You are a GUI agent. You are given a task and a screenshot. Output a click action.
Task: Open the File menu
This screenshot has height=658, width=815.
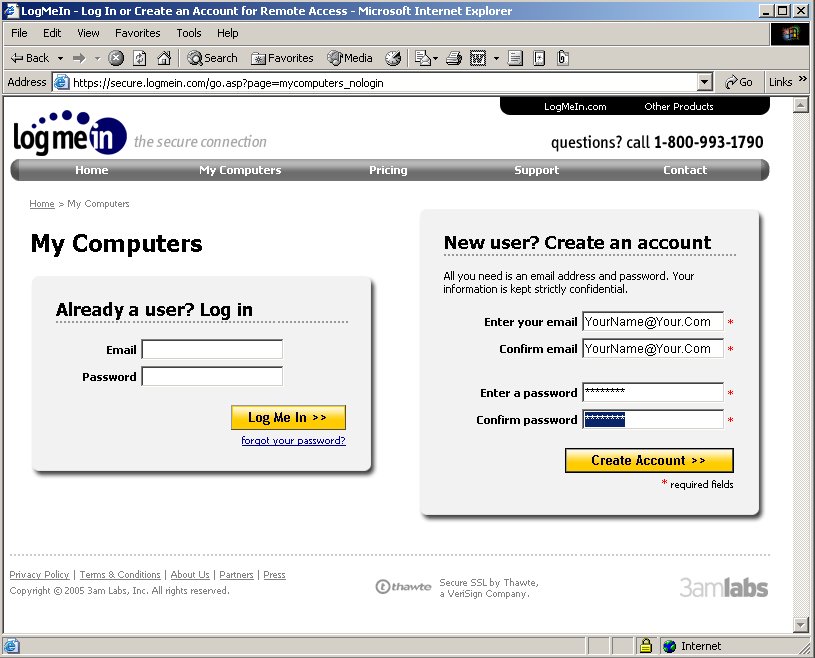(x=19, y=33)
